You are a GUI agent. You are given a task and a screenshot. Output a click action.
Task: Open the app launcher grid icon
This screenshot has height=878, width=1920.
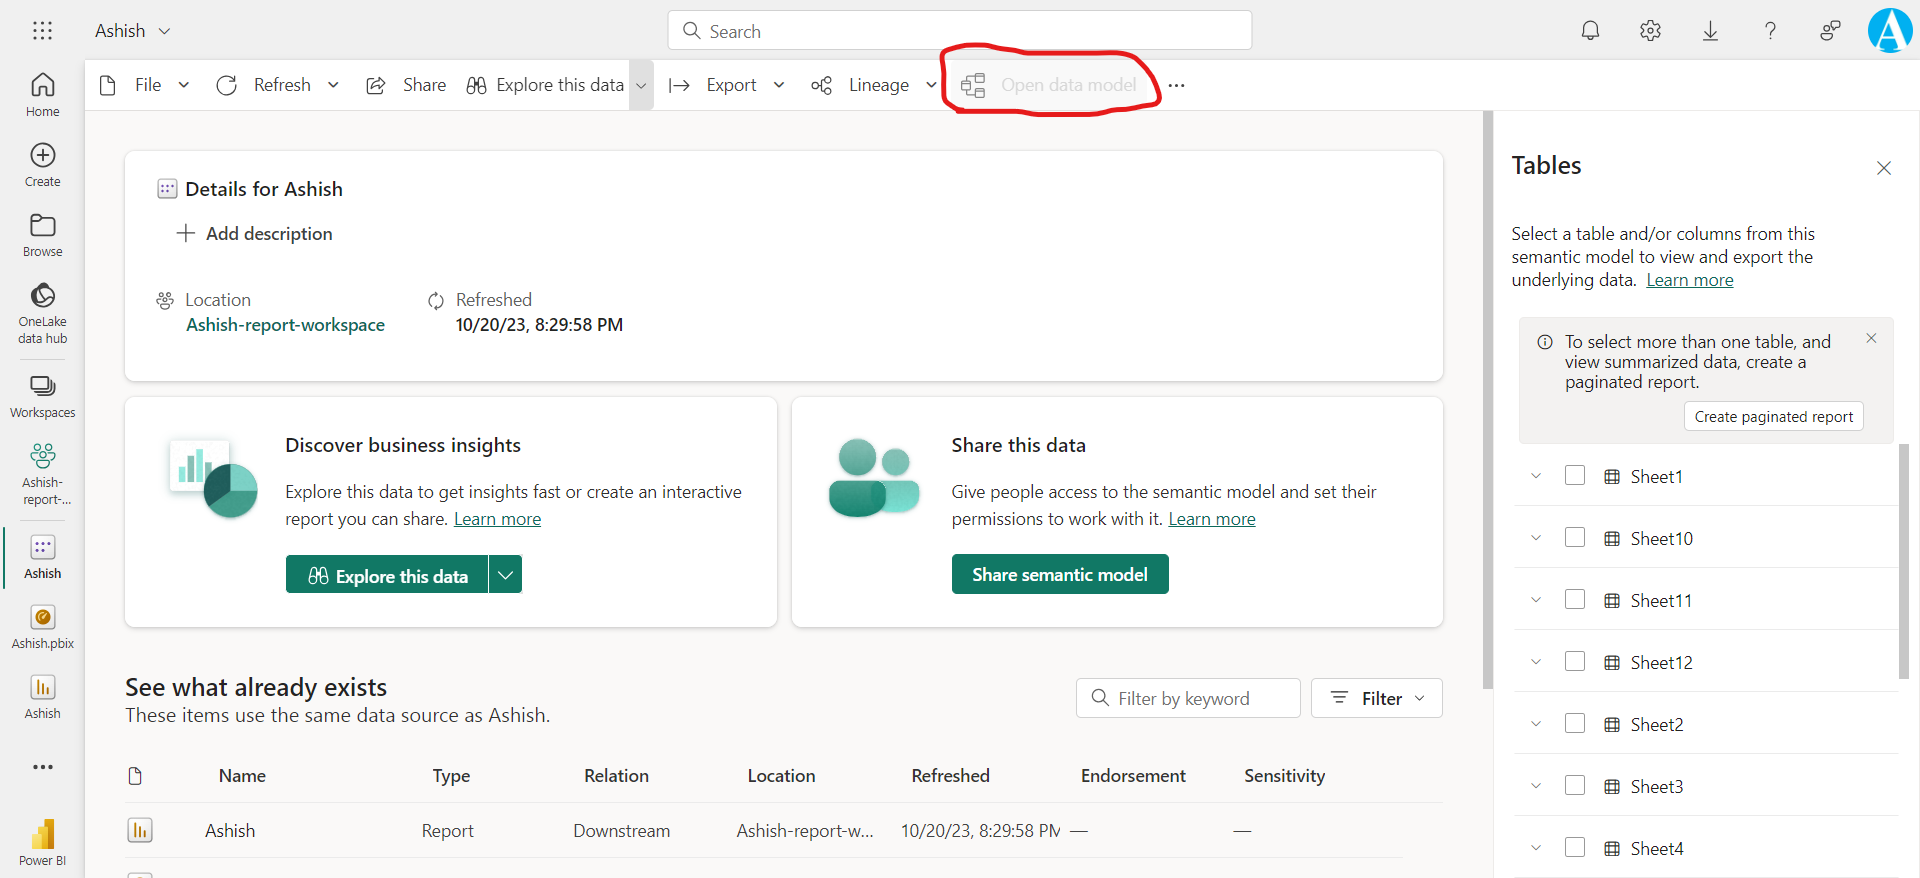click(42, 31)
